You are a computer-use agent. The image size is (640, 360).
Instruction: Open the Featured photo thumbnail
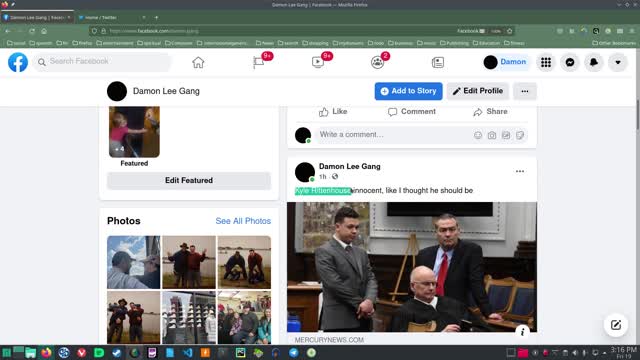click(x=134, y=131)
